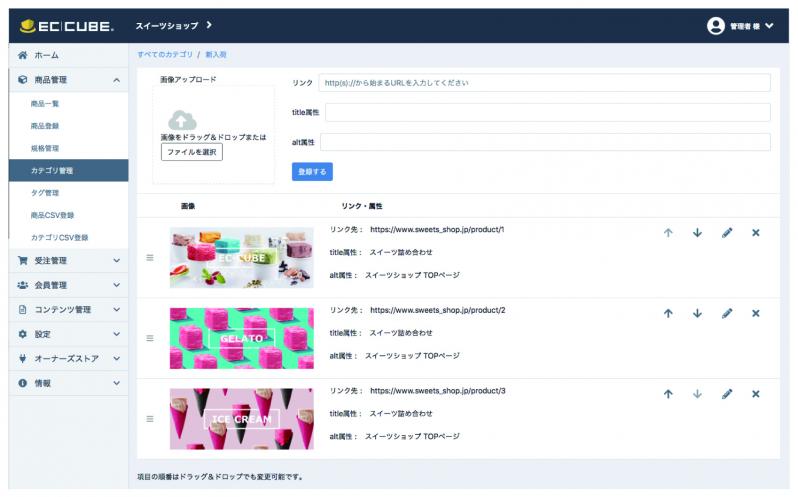This screenshot has width=798, height=497.
Task: Click the edit pencil for product/1 row
Action: [727, 233]
